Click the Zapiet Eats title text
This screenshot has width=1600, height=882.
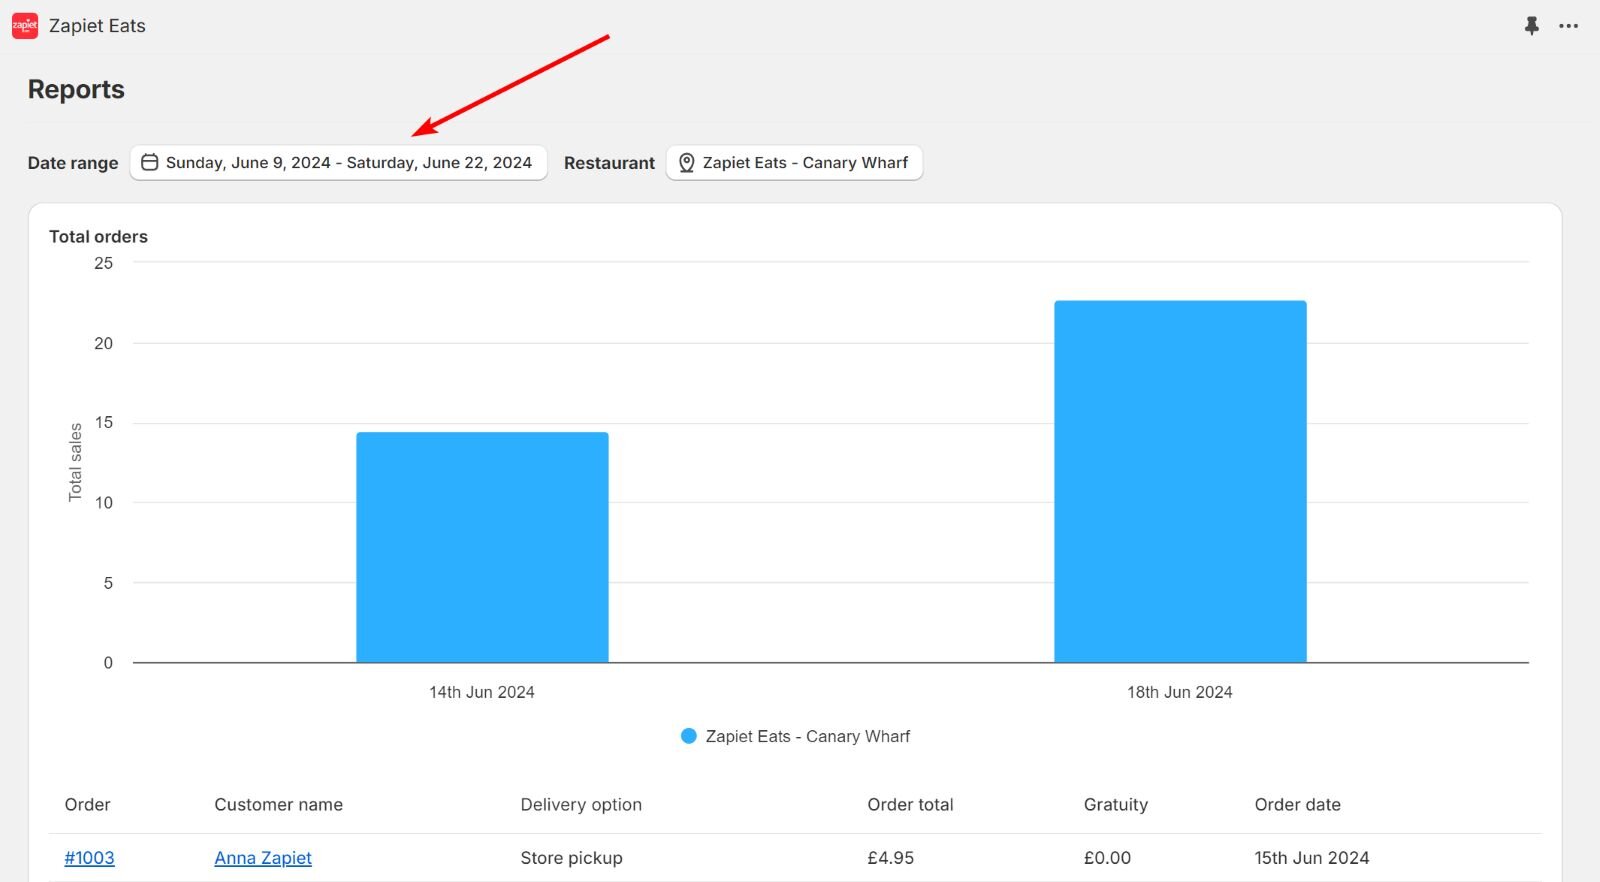tap(97, 26)
